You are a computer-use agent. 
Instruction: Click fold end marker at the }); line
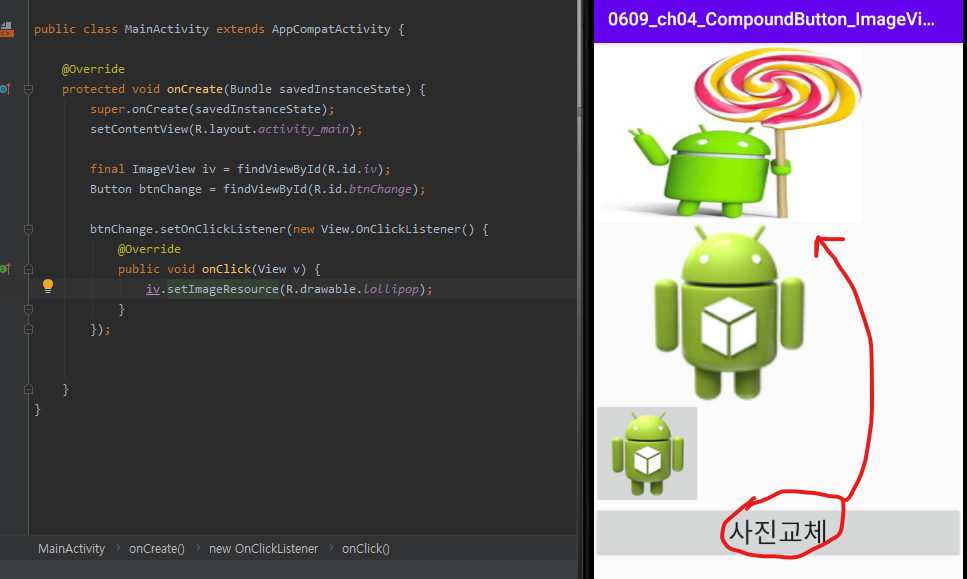pos(28,329)
